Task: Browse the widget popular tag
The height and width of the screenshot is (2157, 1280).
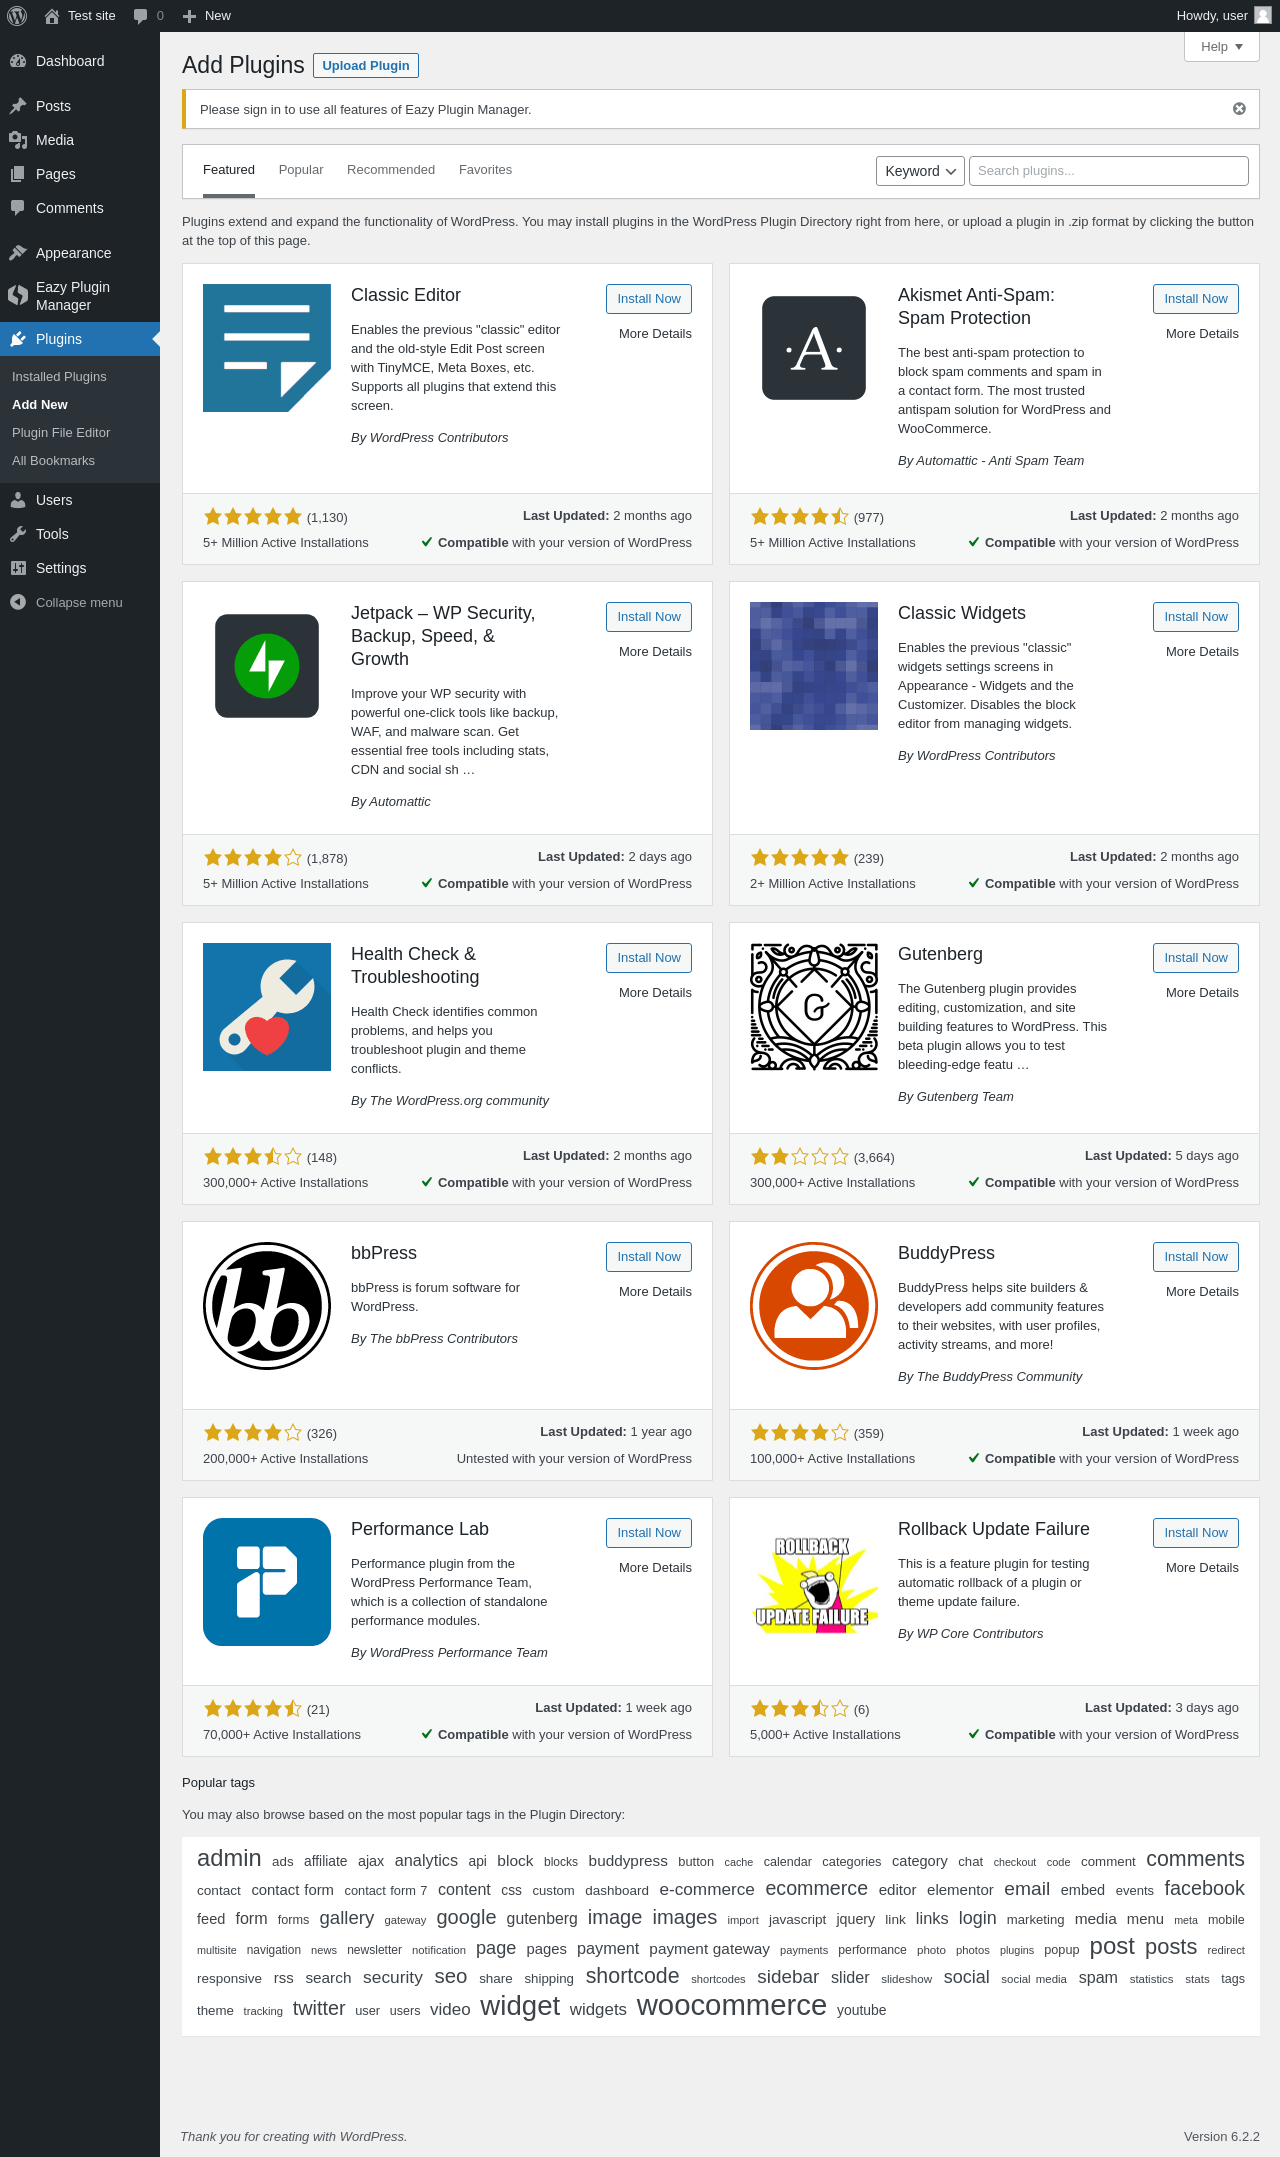Action: (520, 2006)
